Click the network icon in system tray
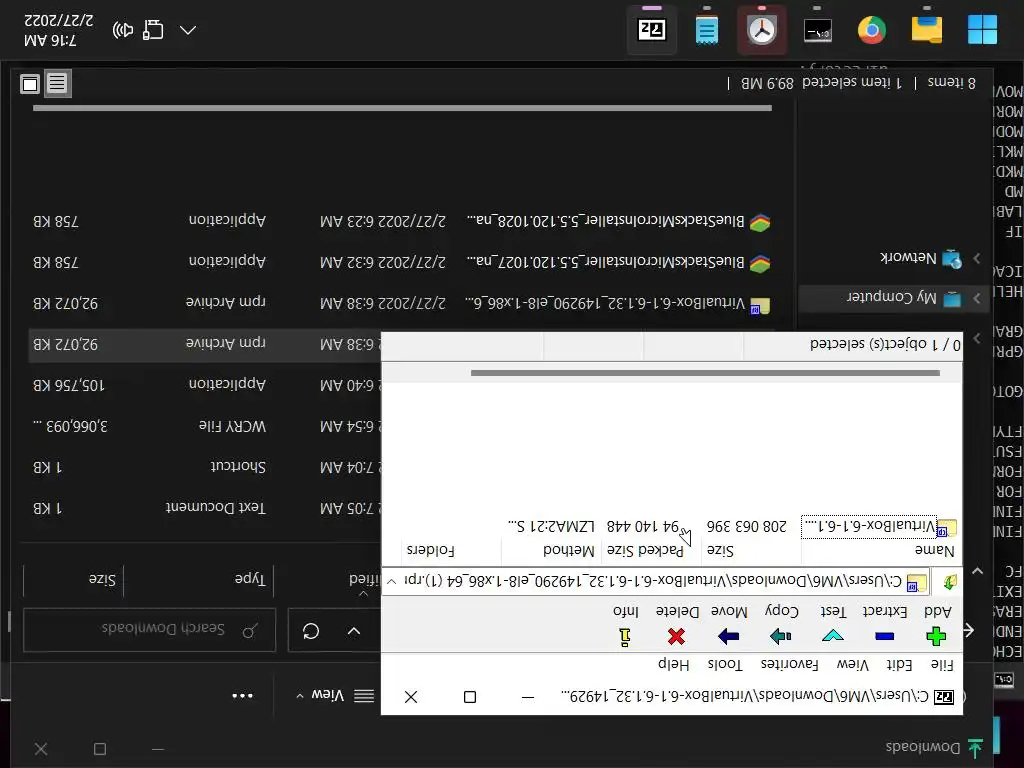Image resolution: width=1024 pixels, height=768 pixels. point(153,30)
